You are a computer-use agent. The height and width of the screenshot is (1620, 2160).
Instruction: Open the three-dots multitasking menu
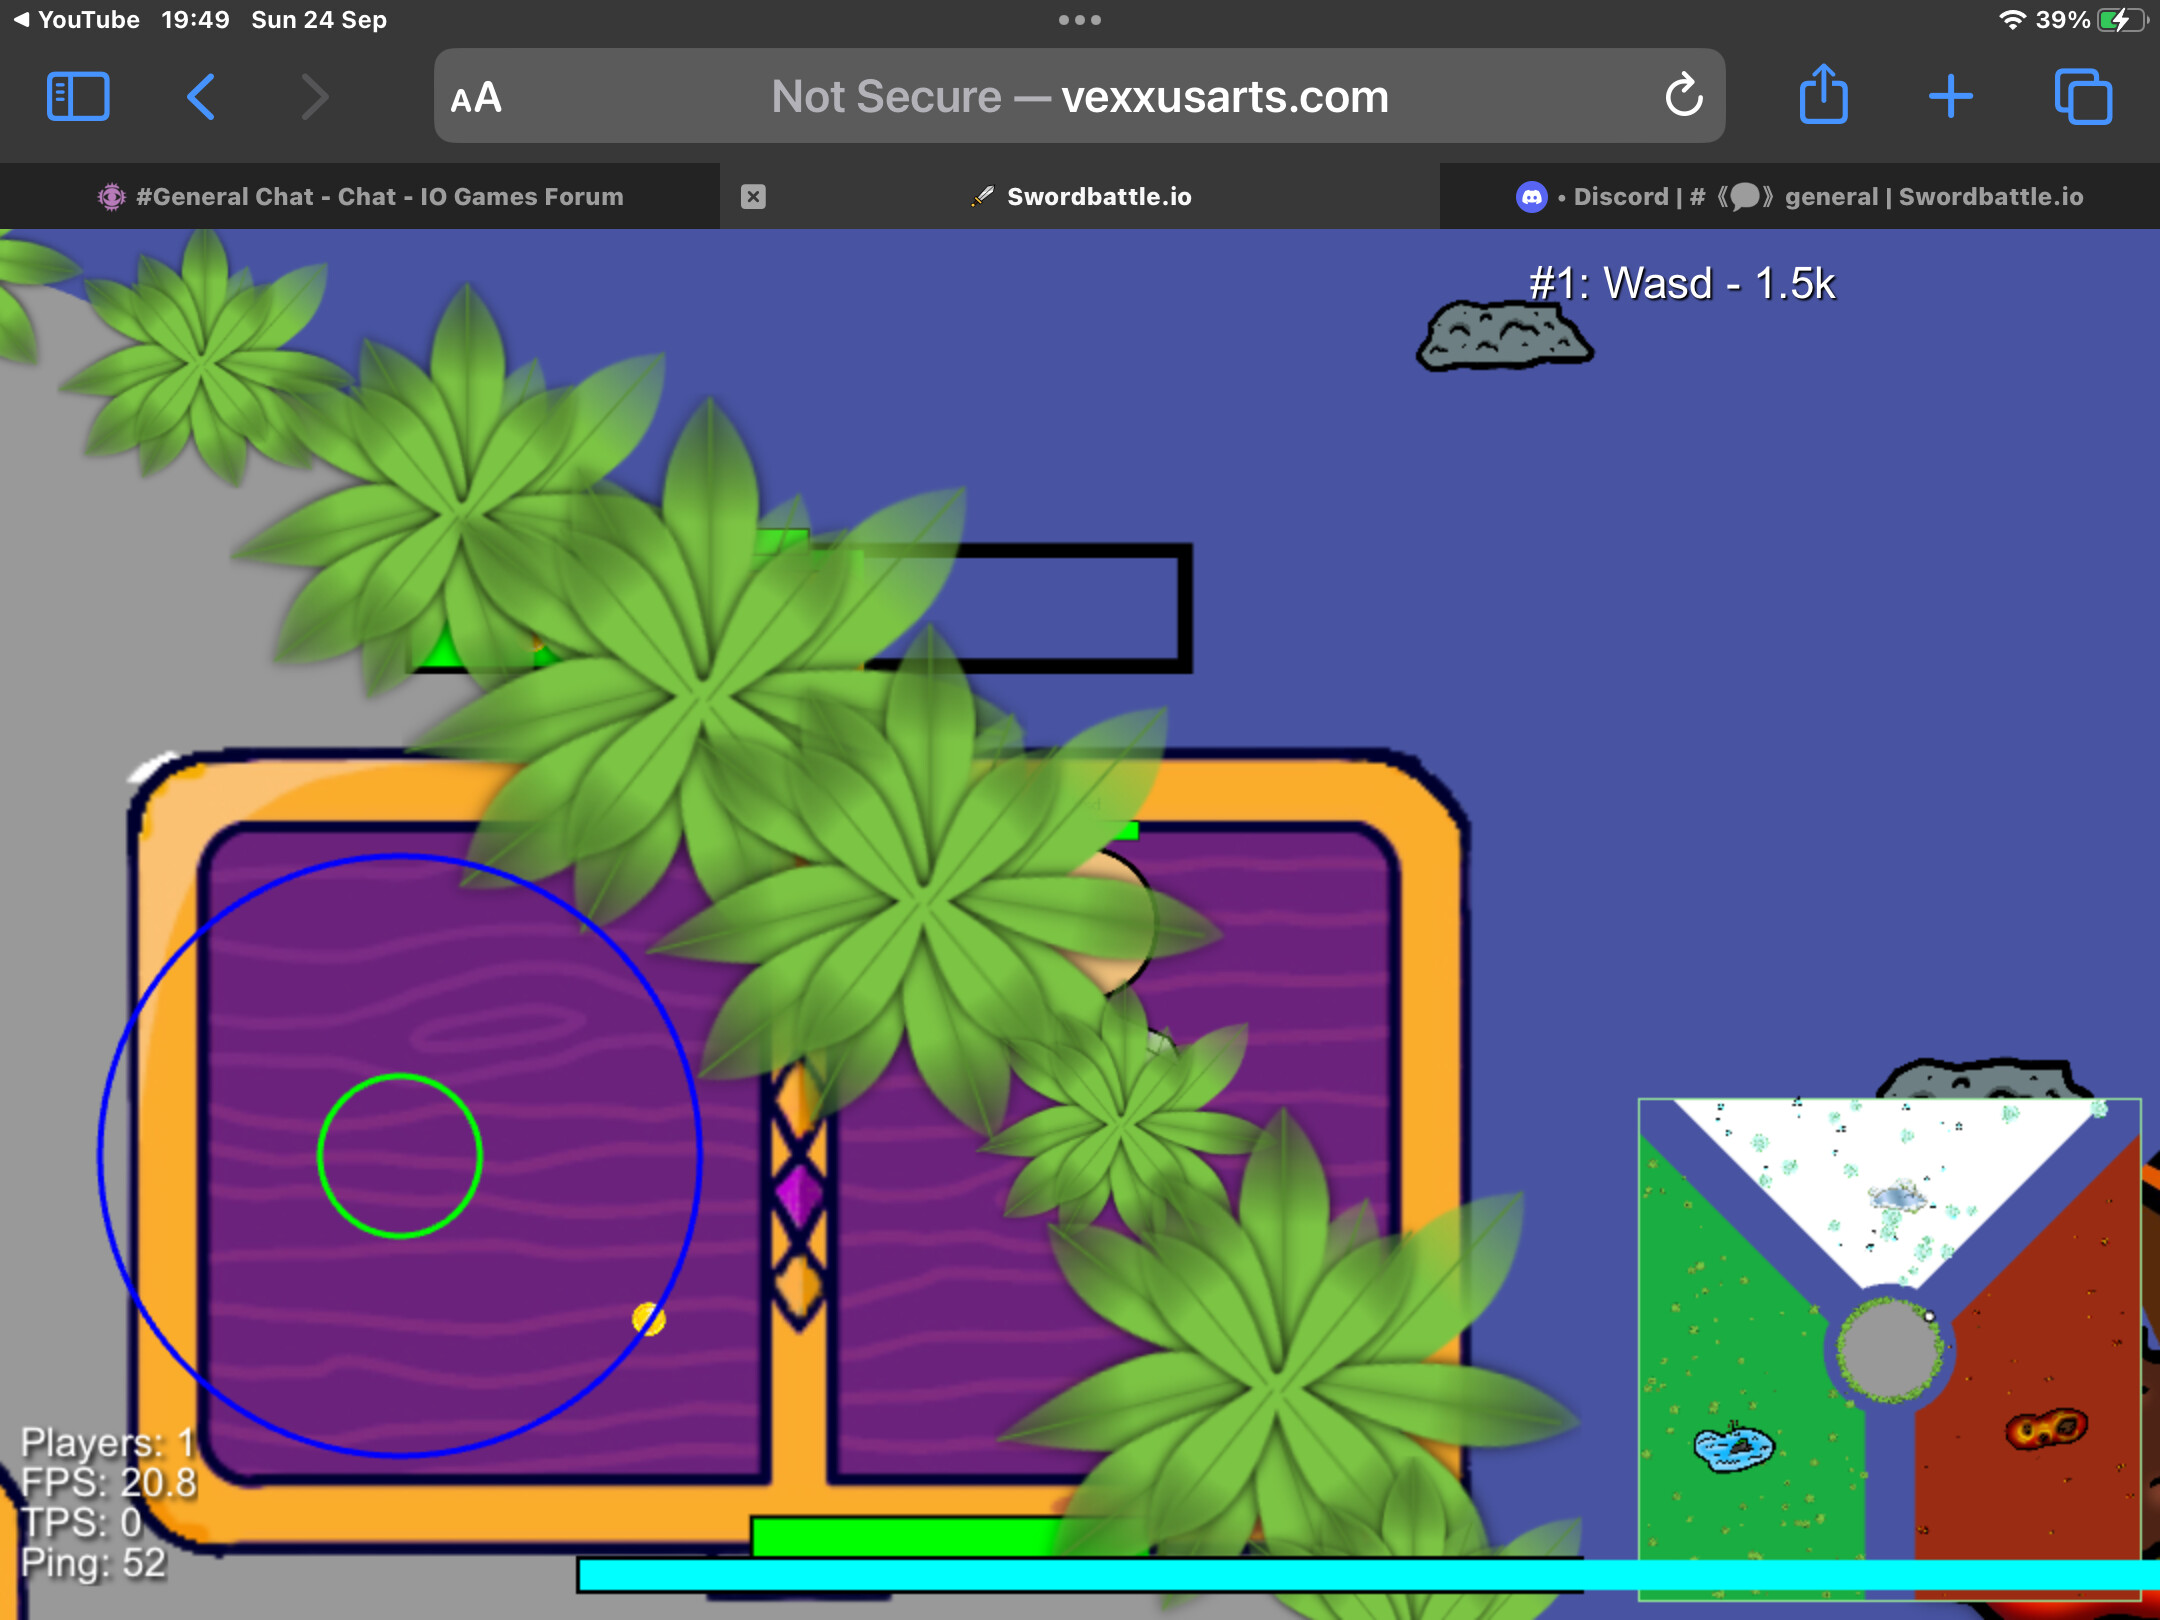pos(1080,20)
